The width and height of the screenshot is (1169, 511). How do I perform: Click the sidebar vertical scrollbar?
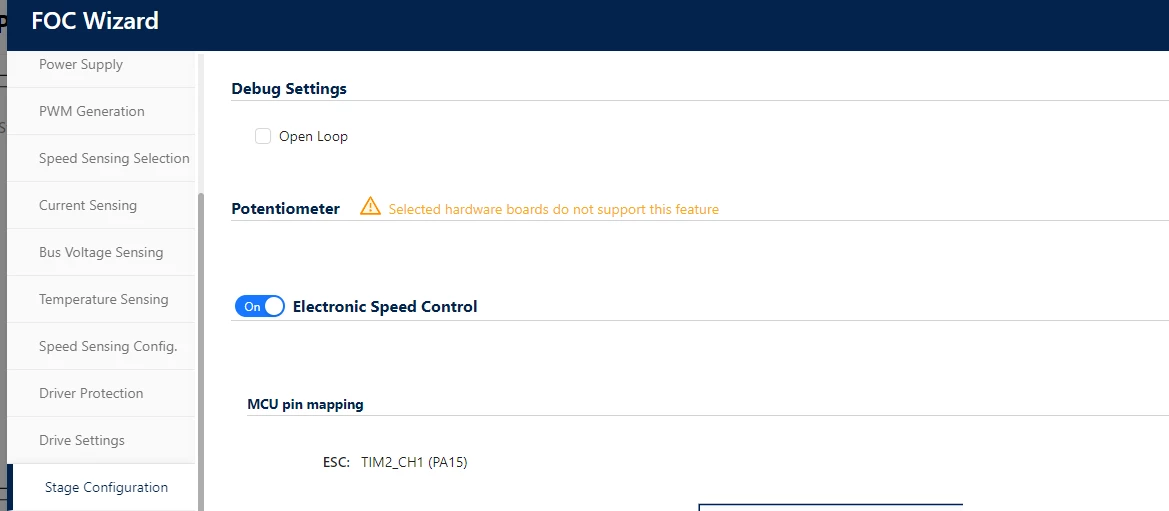200,351
